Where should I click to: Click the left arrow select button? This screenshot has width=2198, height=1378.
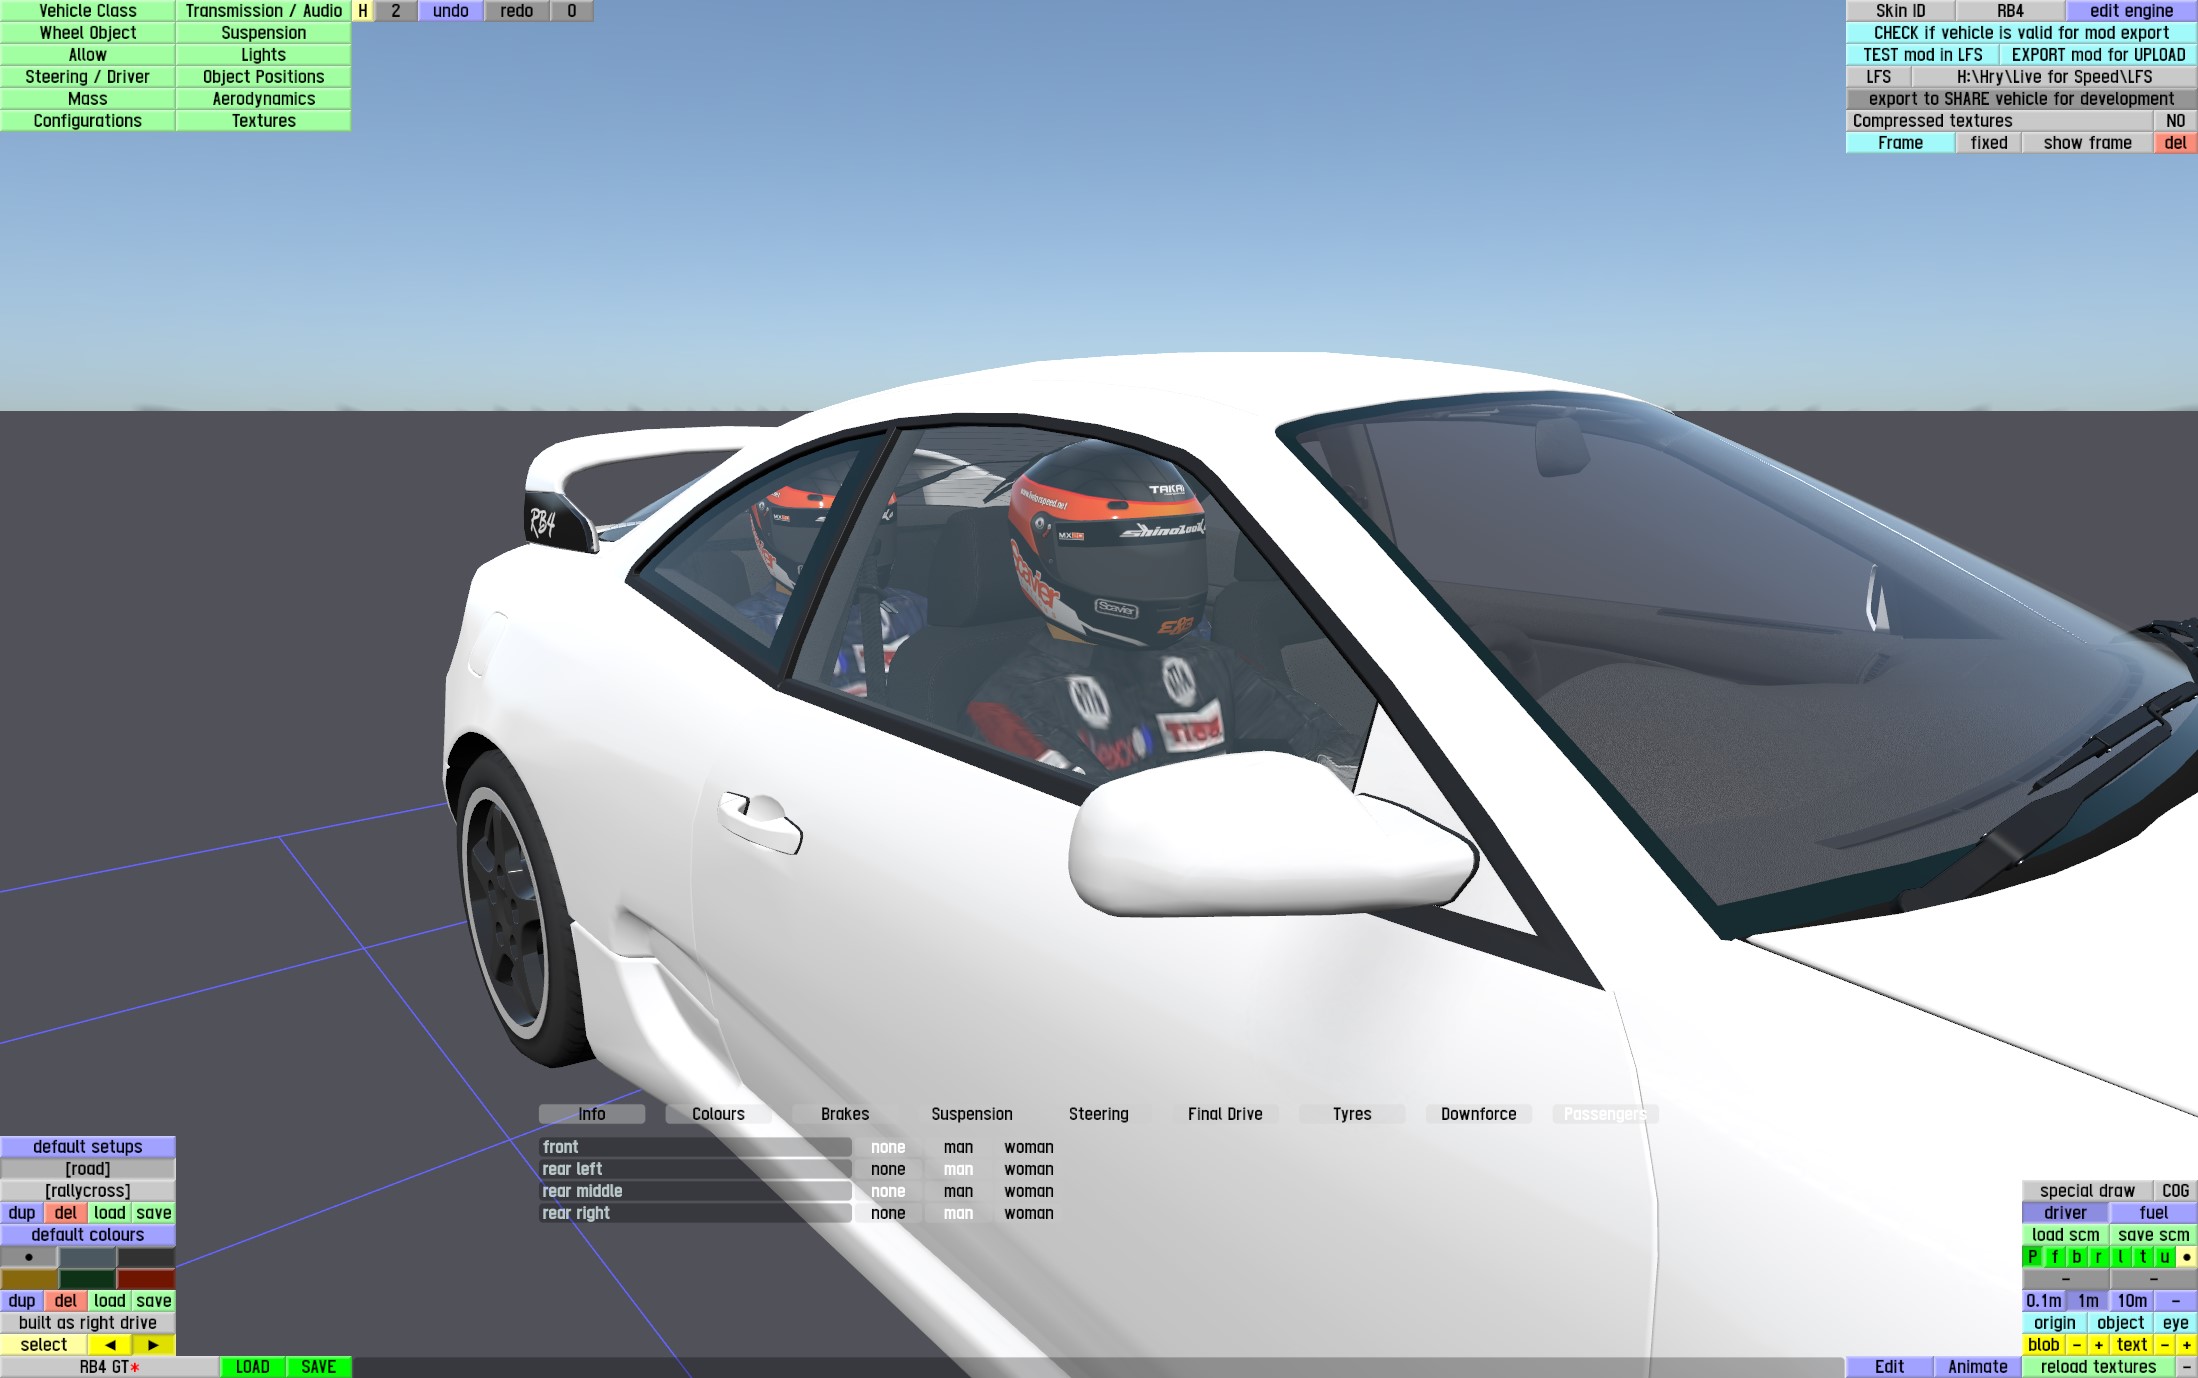(110, 1345)
